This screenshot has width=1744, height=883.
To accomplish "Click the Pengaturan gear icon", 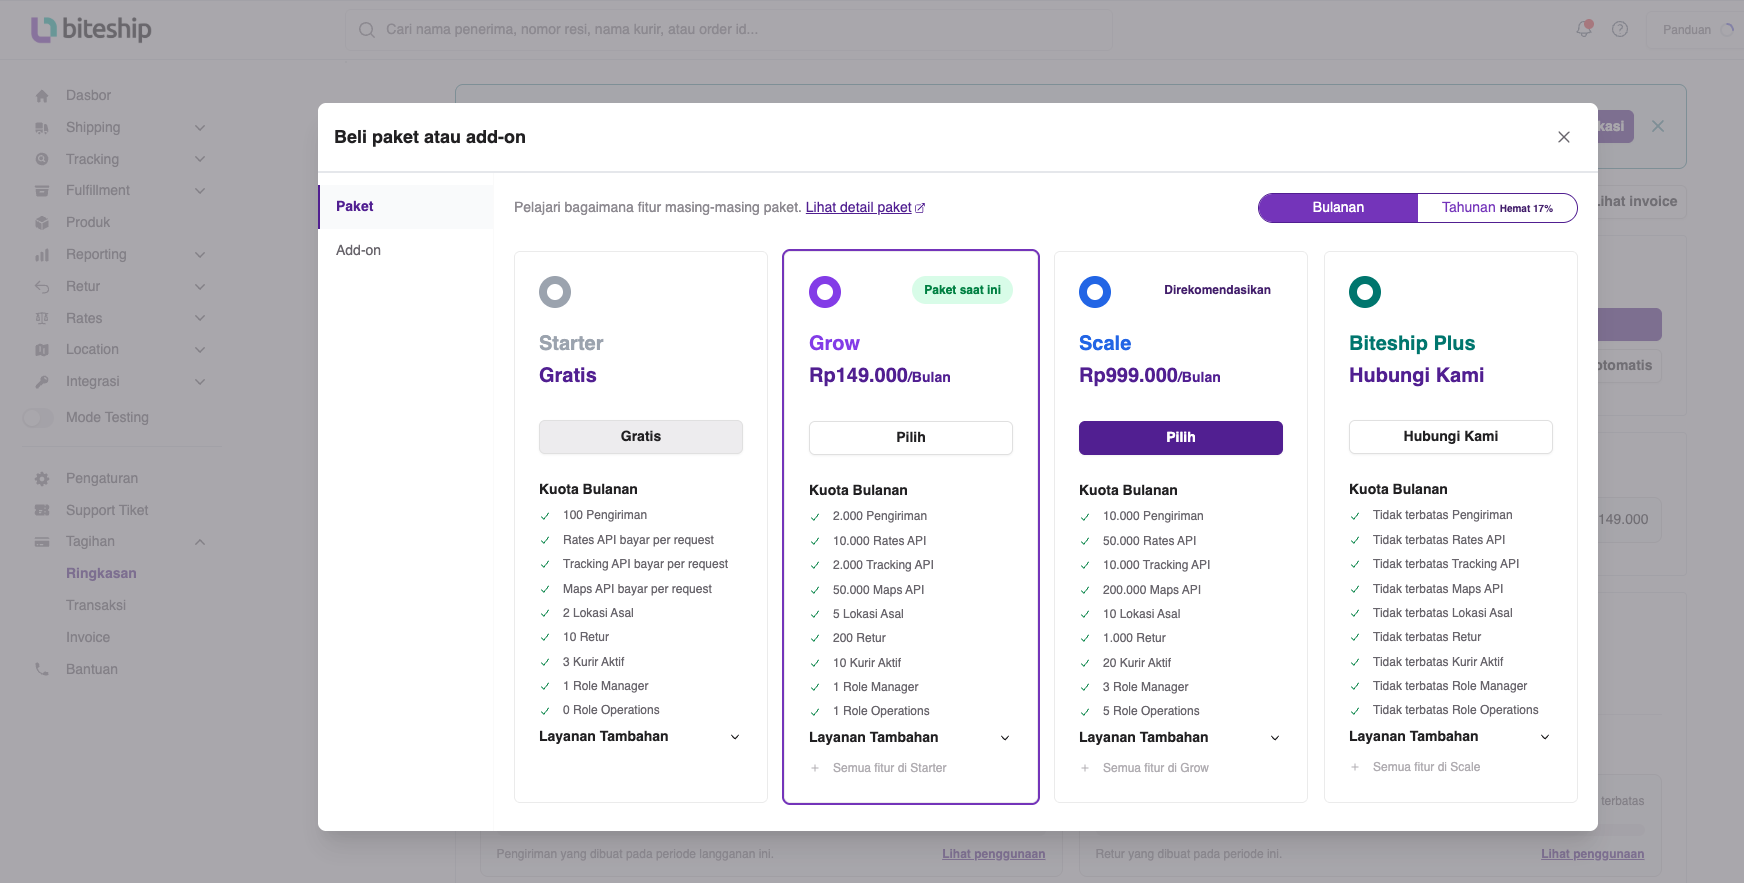I will click(x=42, y=479).
